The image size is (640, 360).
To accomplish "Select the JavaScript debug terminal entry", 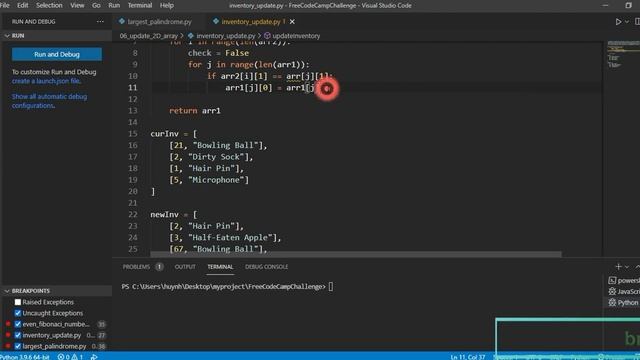I will [624, 291].
